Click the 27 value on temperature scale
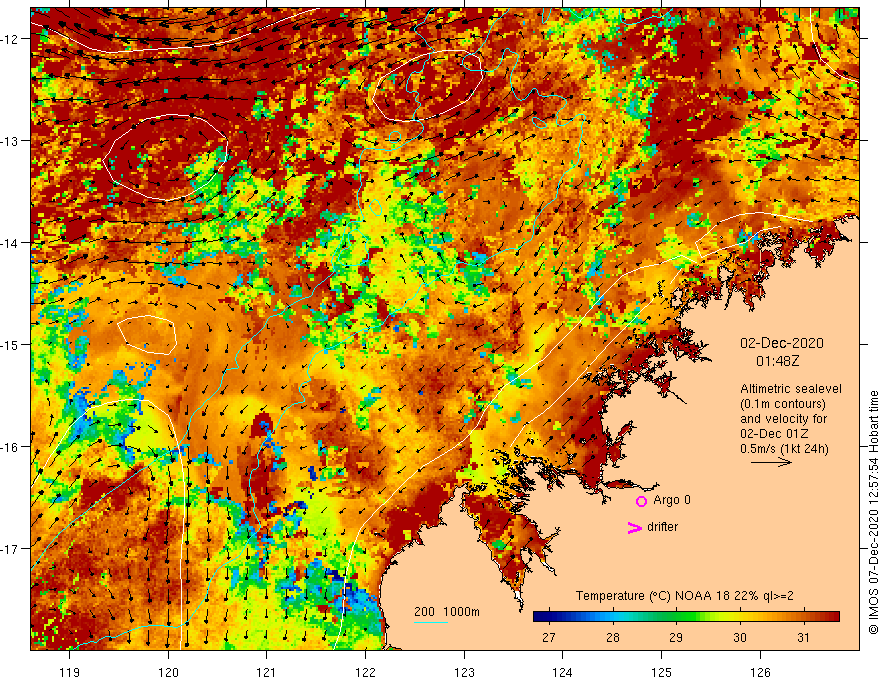880x680 pixels. pyautogui.click(x=549, y=637)
